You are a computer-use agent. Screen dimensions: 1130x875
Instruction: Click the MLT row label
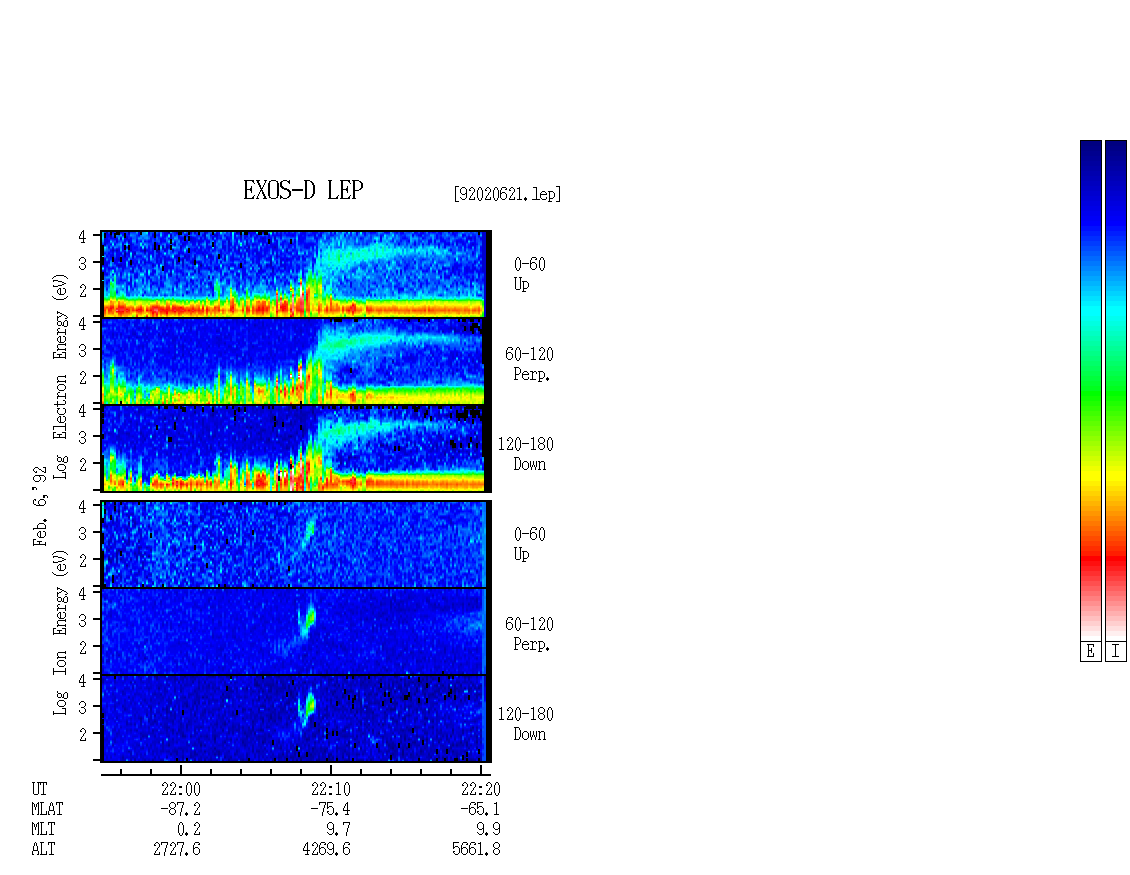pos(43,830)
